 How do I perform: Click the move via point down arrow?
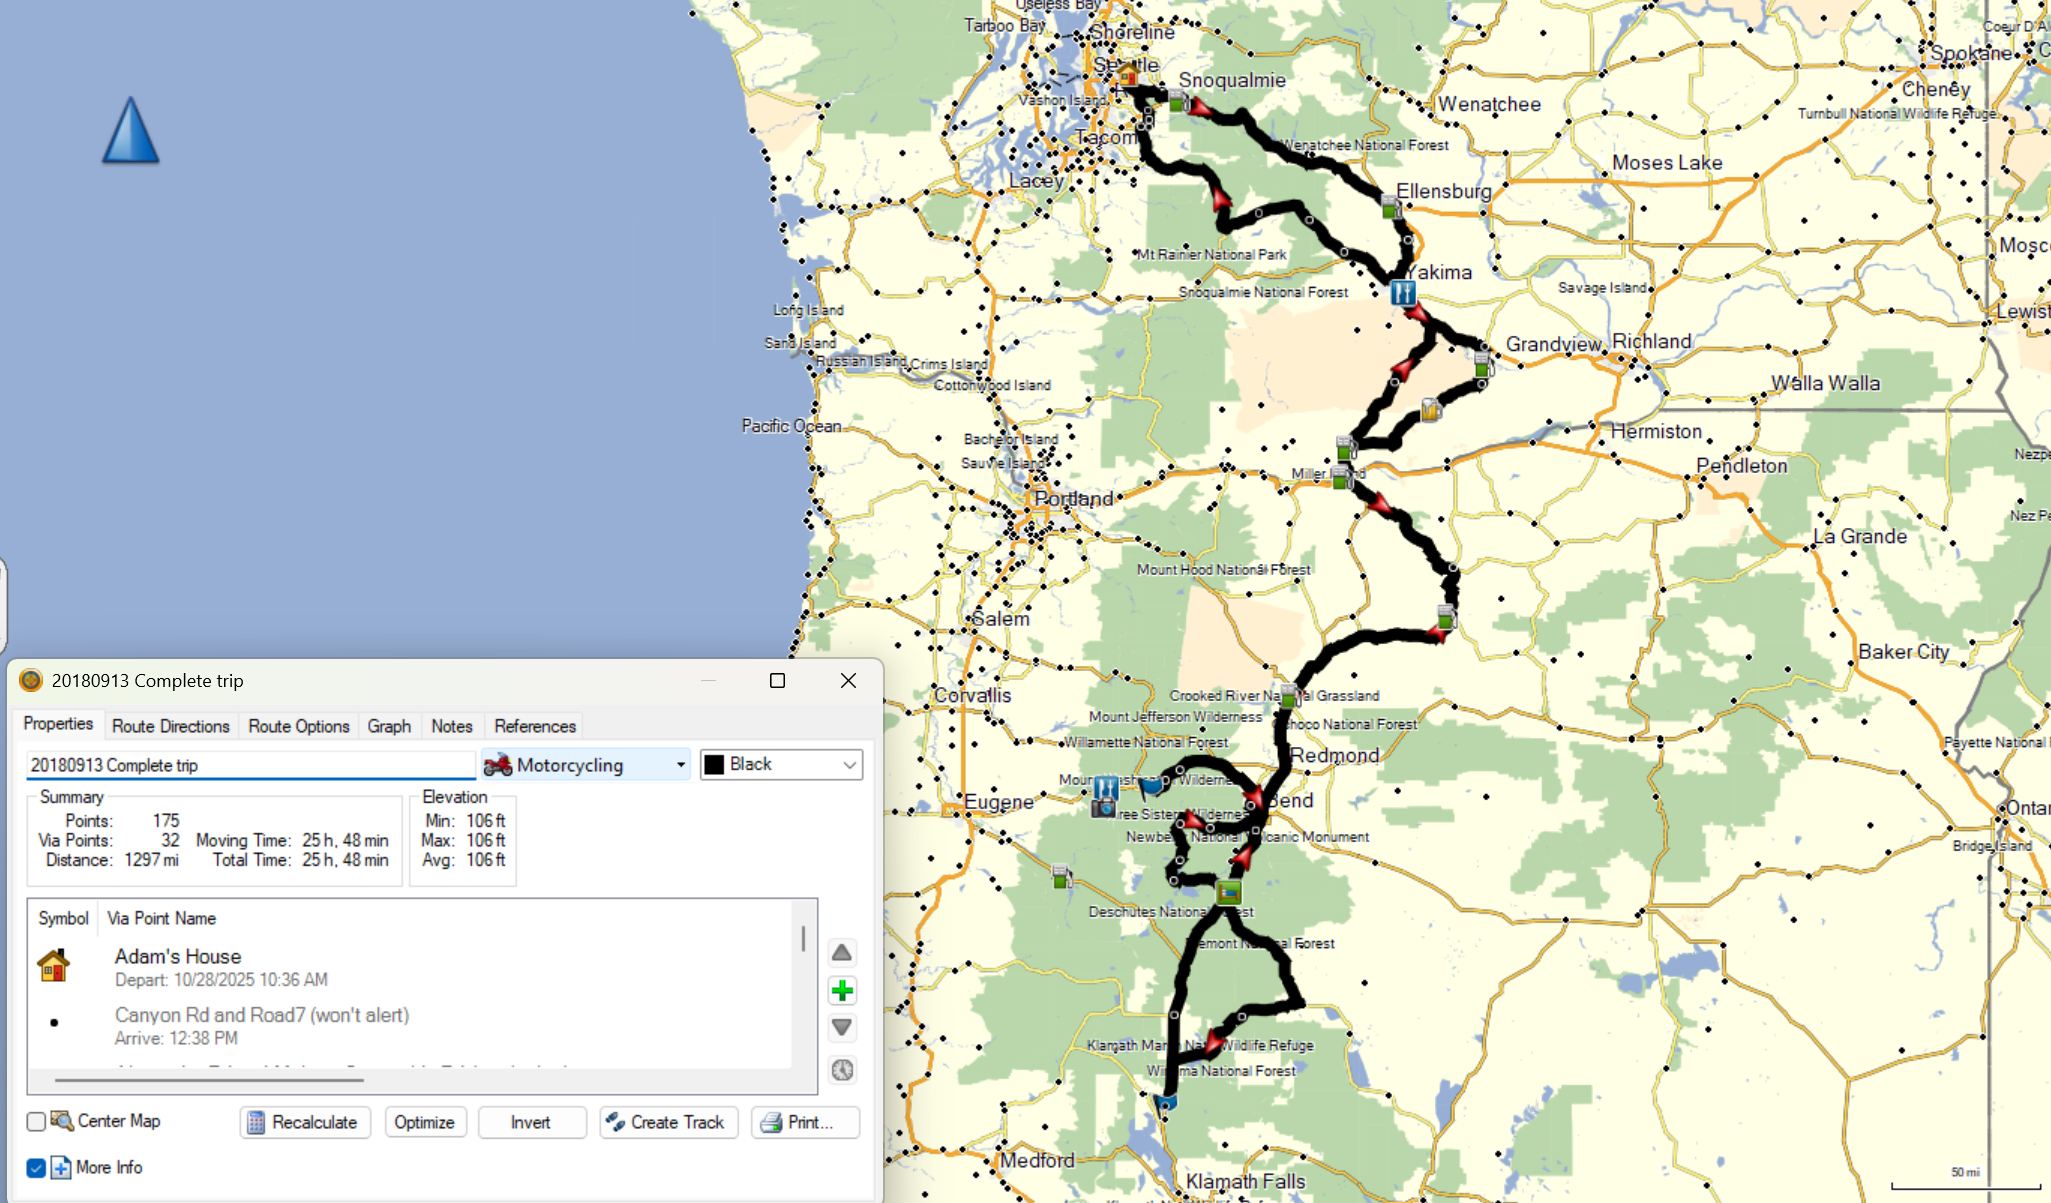842,1027
